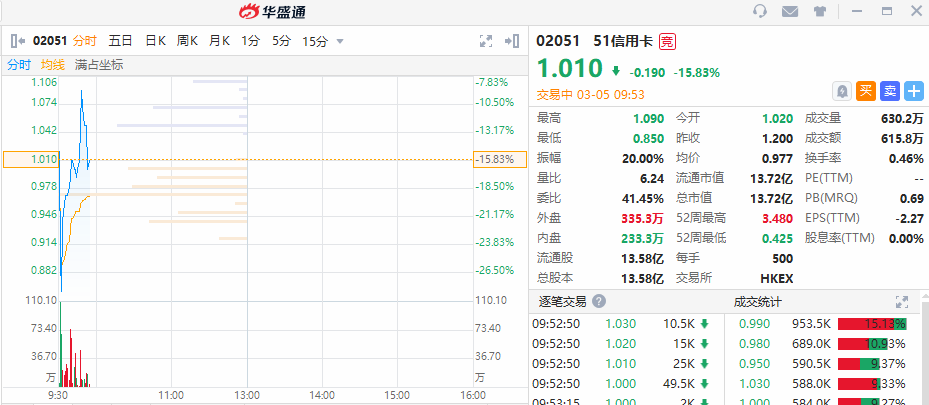Click help icon beside 逐笔交易
This screenshot has height=405, width=929.
(598, 301)
